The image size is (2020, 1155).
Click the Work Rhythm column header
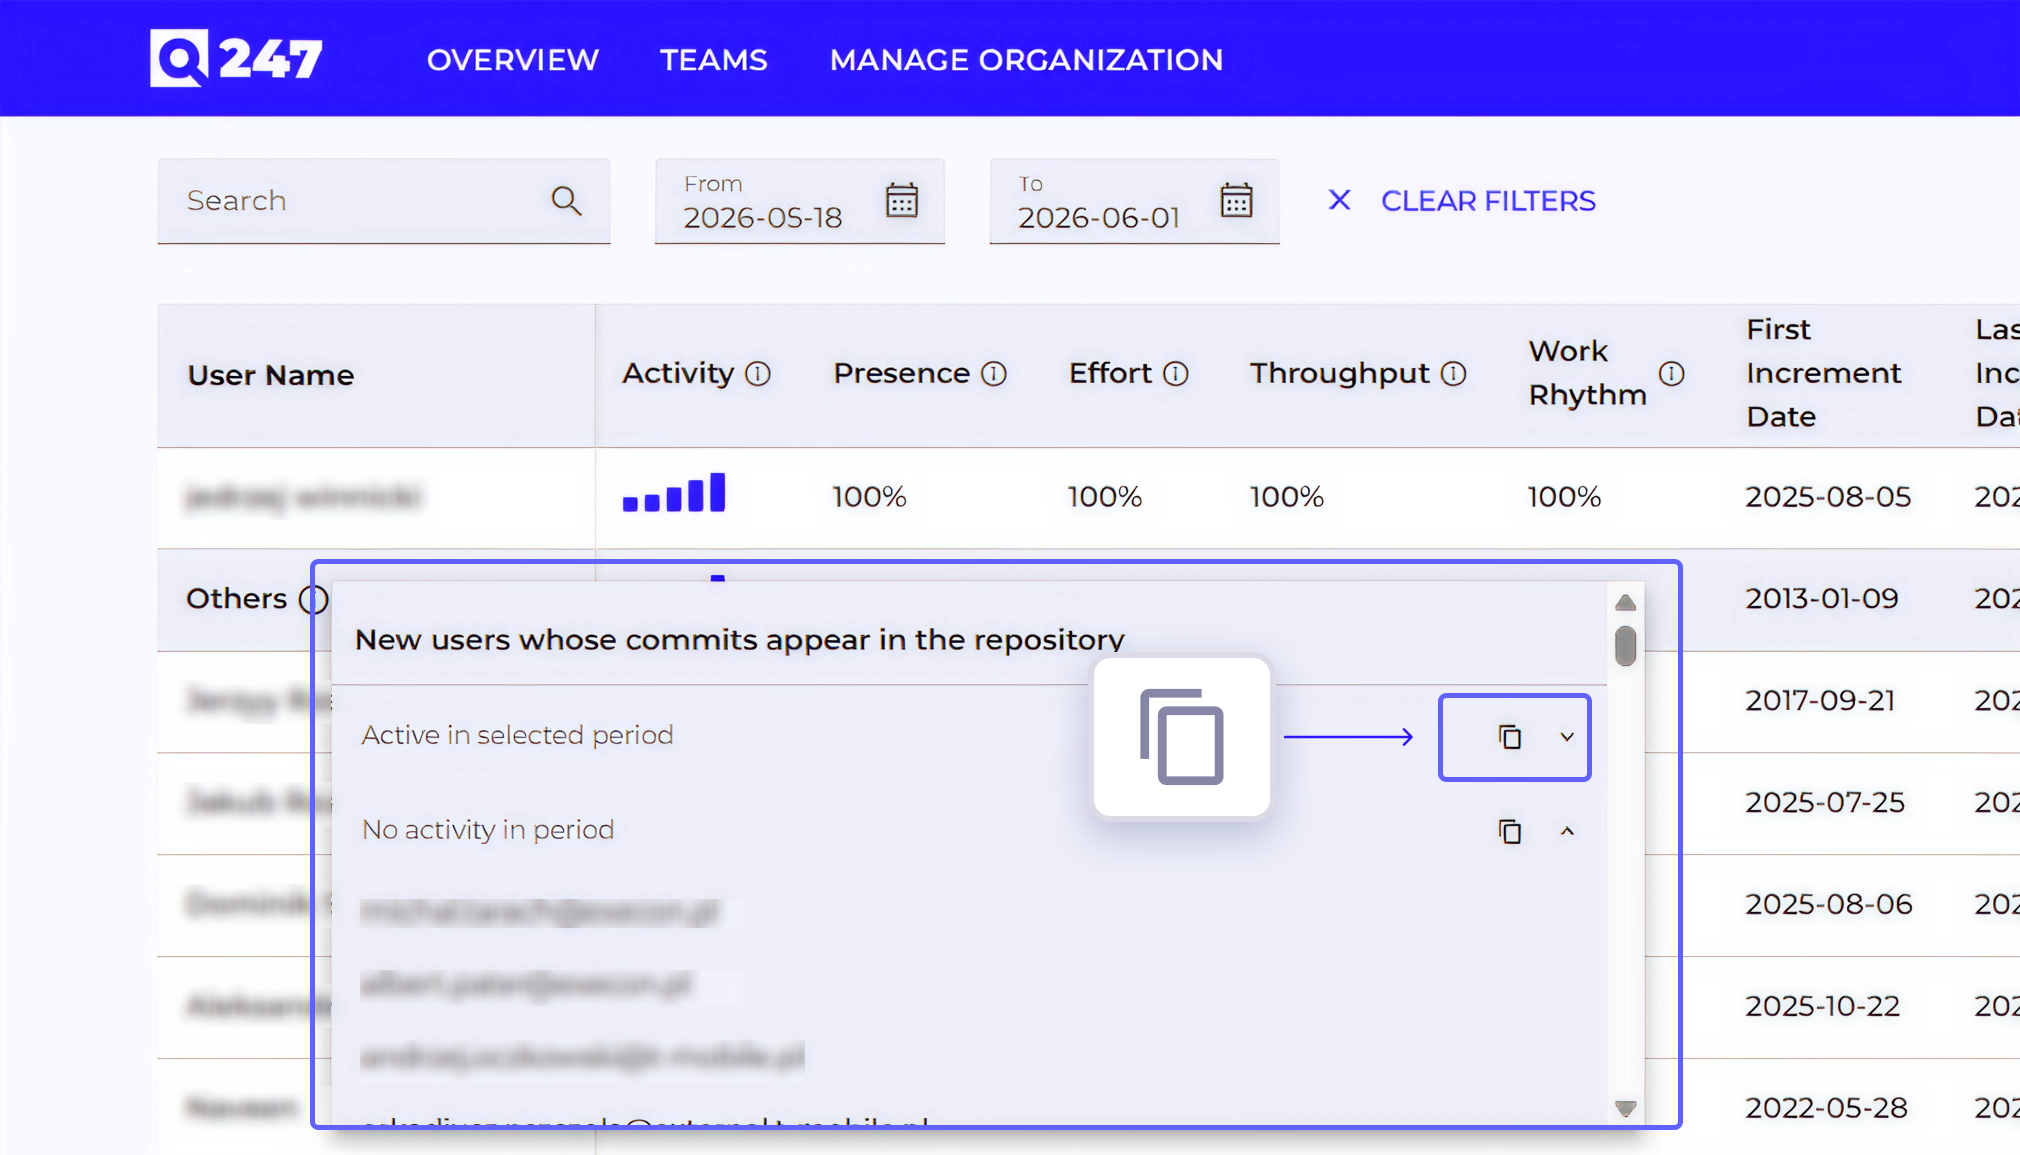(1587, 373)
